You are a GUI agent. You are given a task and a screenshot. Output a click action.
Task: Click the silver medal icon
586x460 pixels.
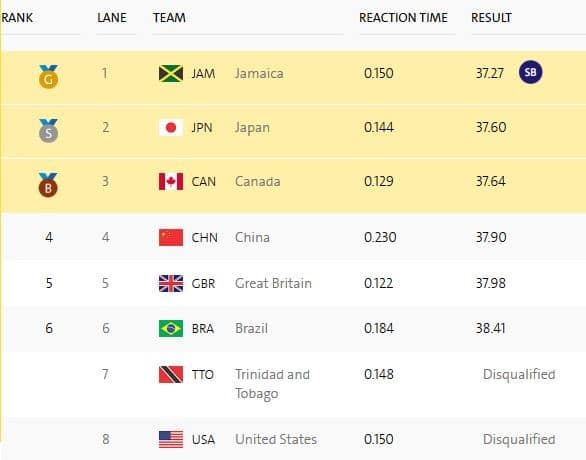point(49,130)
